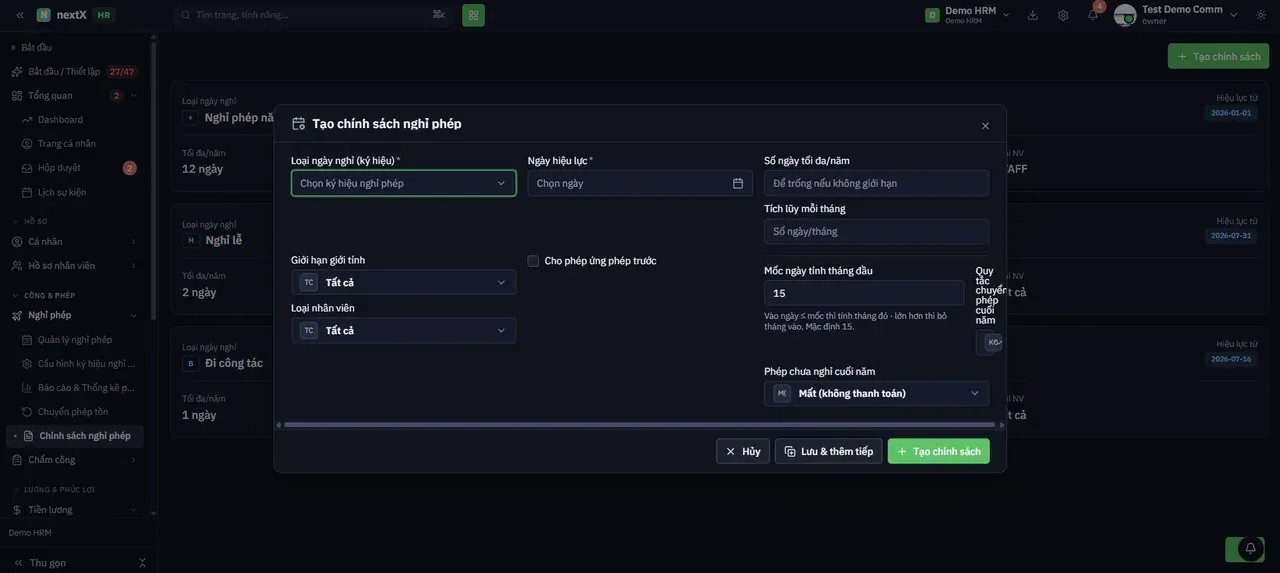Open the Loại nhân viên dropdown
The image size is (1280, 573).
404,330
